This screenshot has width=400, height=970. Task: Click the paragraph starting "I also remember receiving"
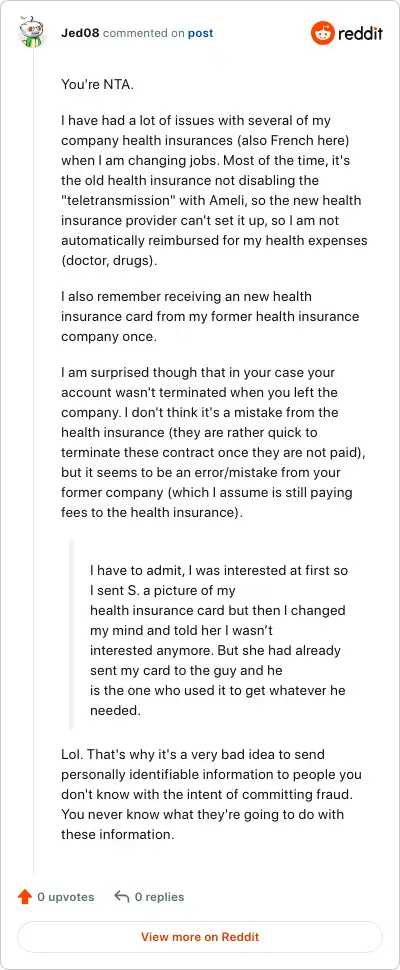click(x=210, y=317)
